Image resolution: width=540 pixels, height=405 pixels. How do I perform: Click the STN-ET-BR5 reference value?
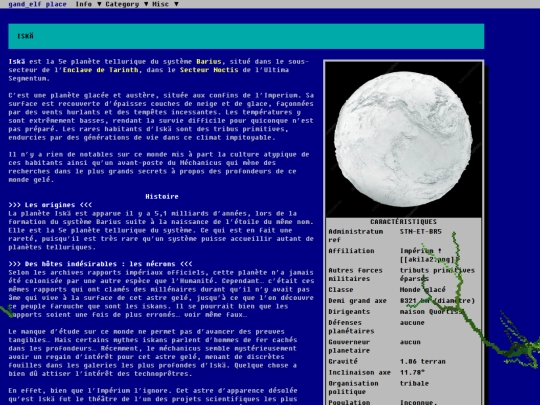pyautogui.click(x=420, y=231)
